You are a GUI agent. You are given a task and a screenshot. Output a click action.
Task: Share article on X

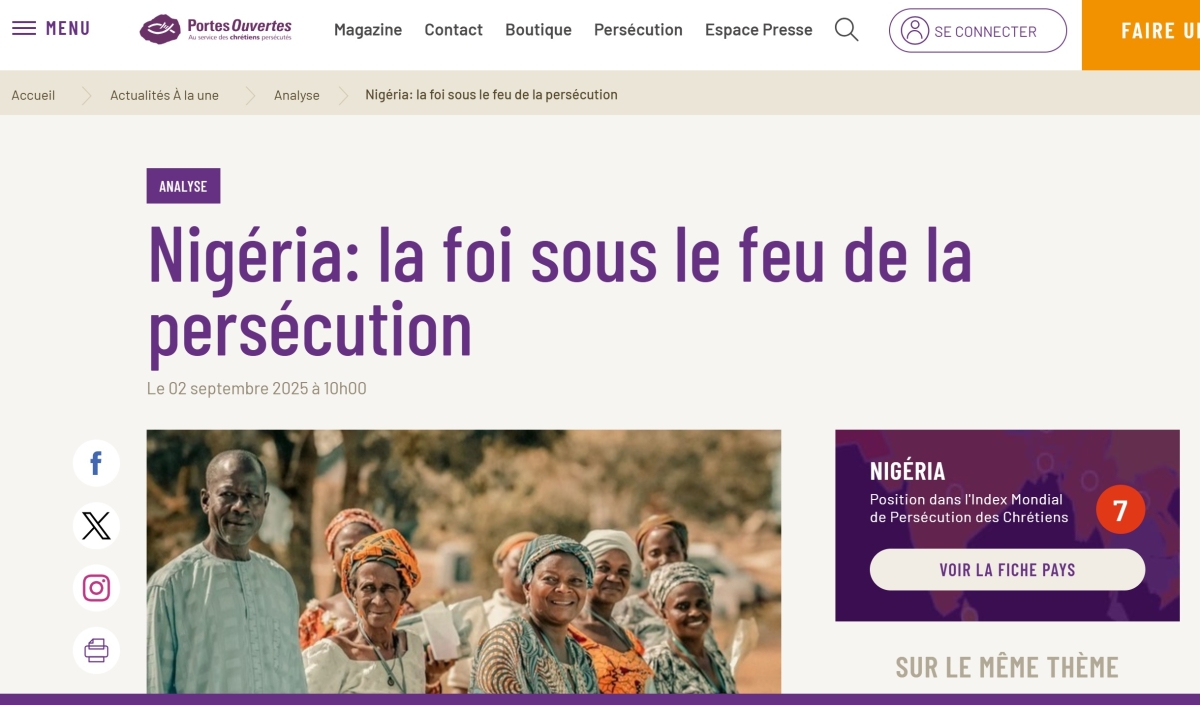(x=96, y=526)
